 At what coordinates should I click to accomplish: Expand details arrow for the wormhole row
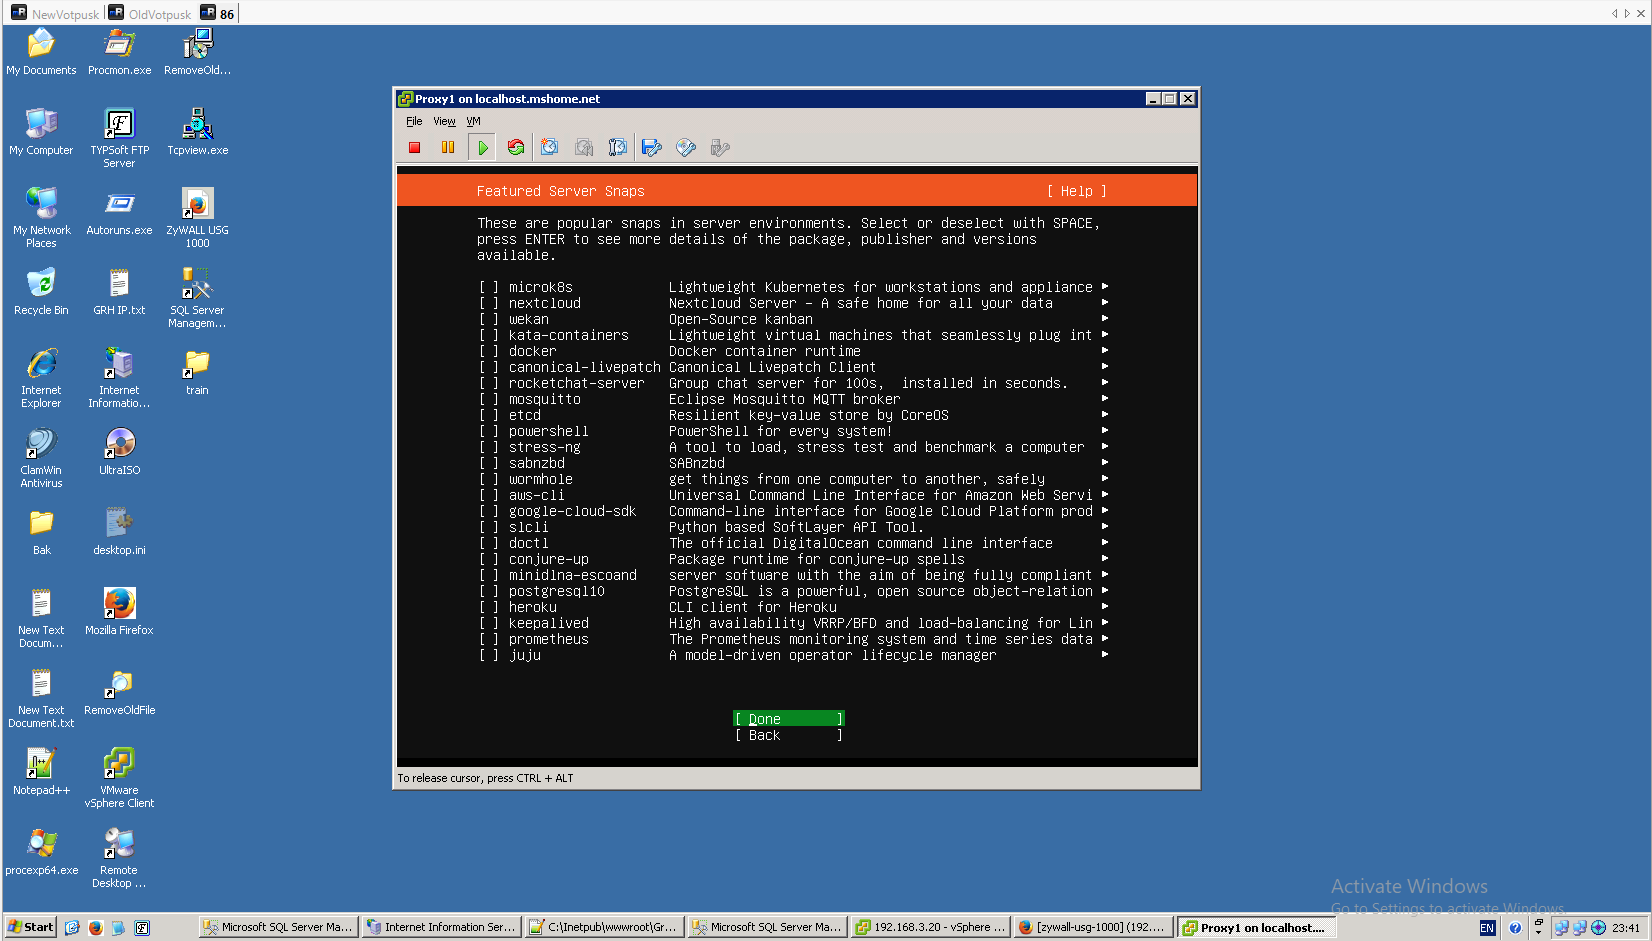1105,479
